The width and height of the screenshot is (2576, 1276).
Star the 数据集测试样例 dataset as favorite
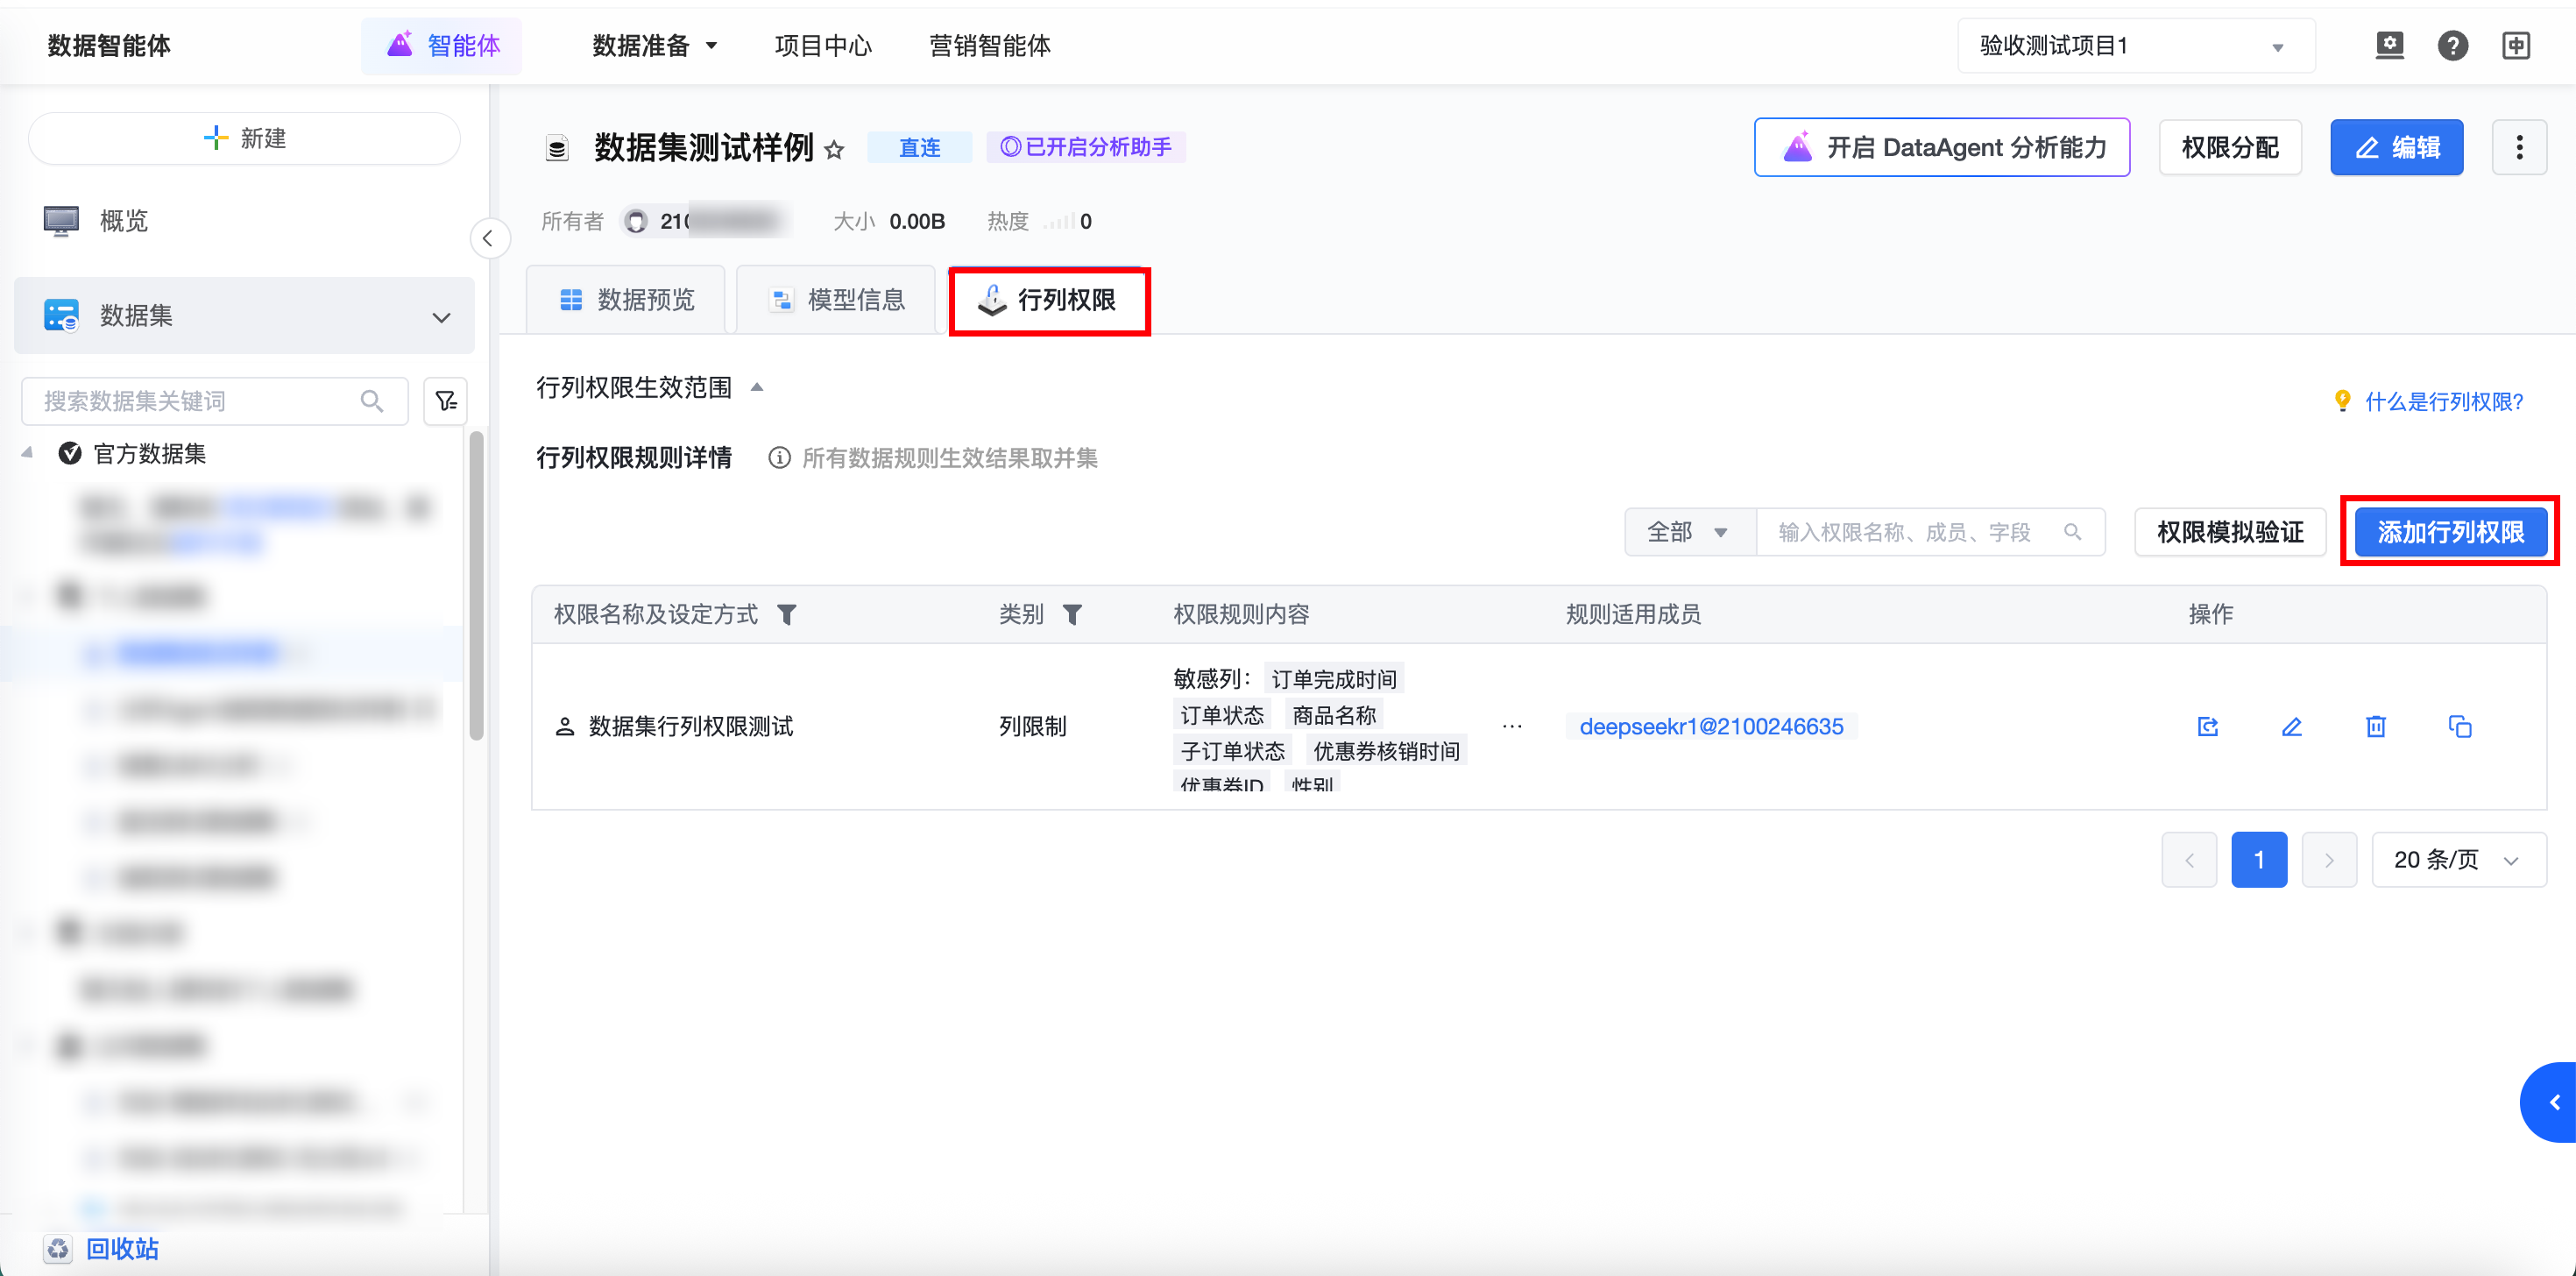point(834,150)
